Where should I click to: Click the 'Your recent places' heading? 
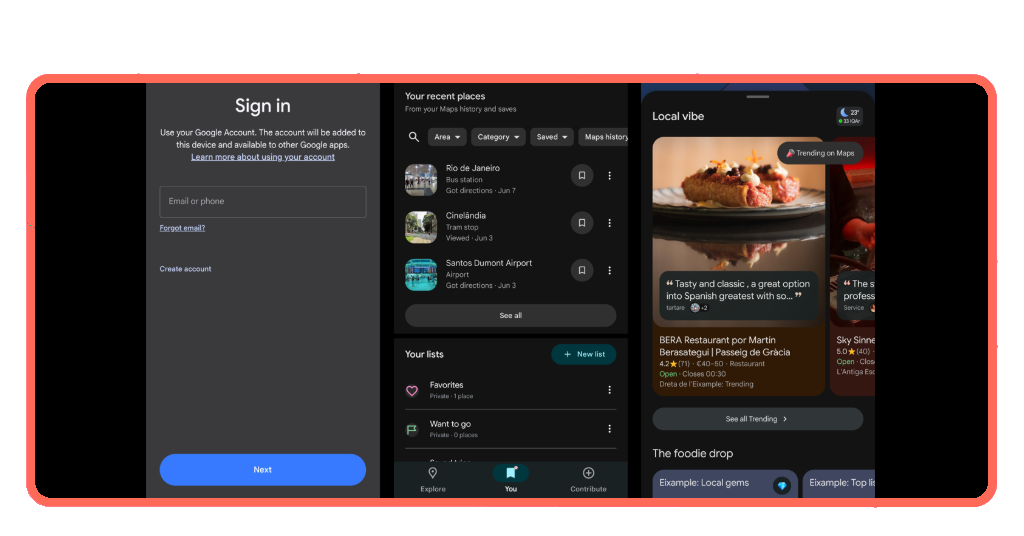(x=445, y=96)
